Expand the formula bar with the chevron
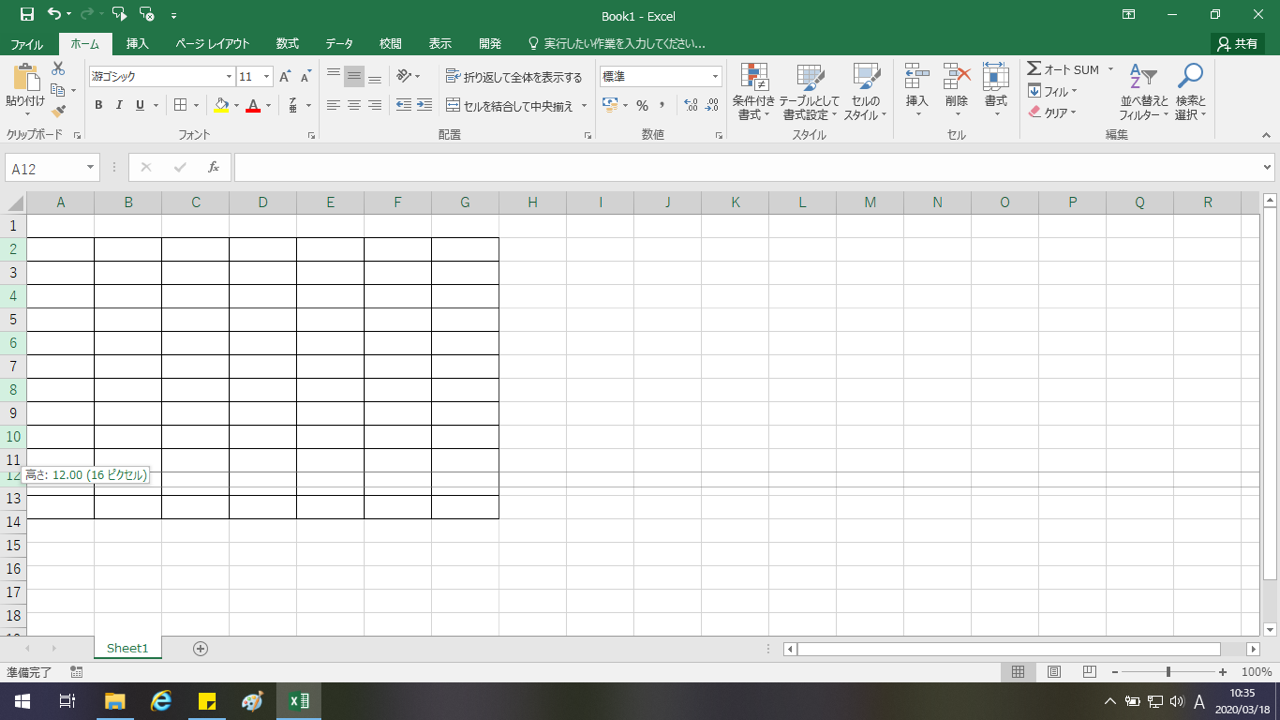Image resolution: width=1280 pixels, height=720 pixels. tap(1268, 168)
